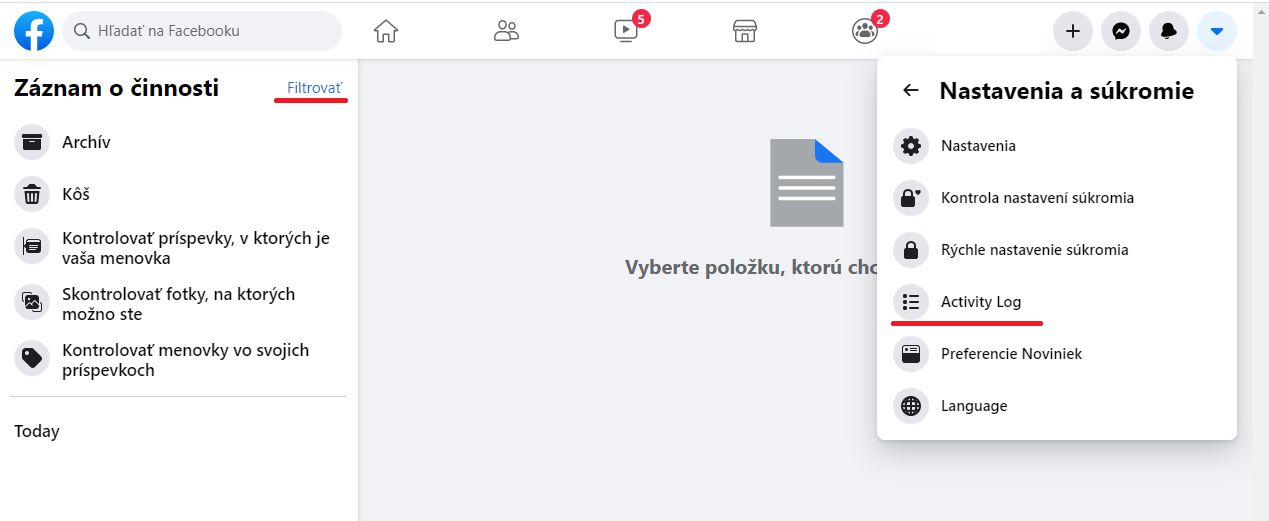Click the Today heading
Image resolution: width=1269 pixels, height=521 pixels.
coord(37,431)
